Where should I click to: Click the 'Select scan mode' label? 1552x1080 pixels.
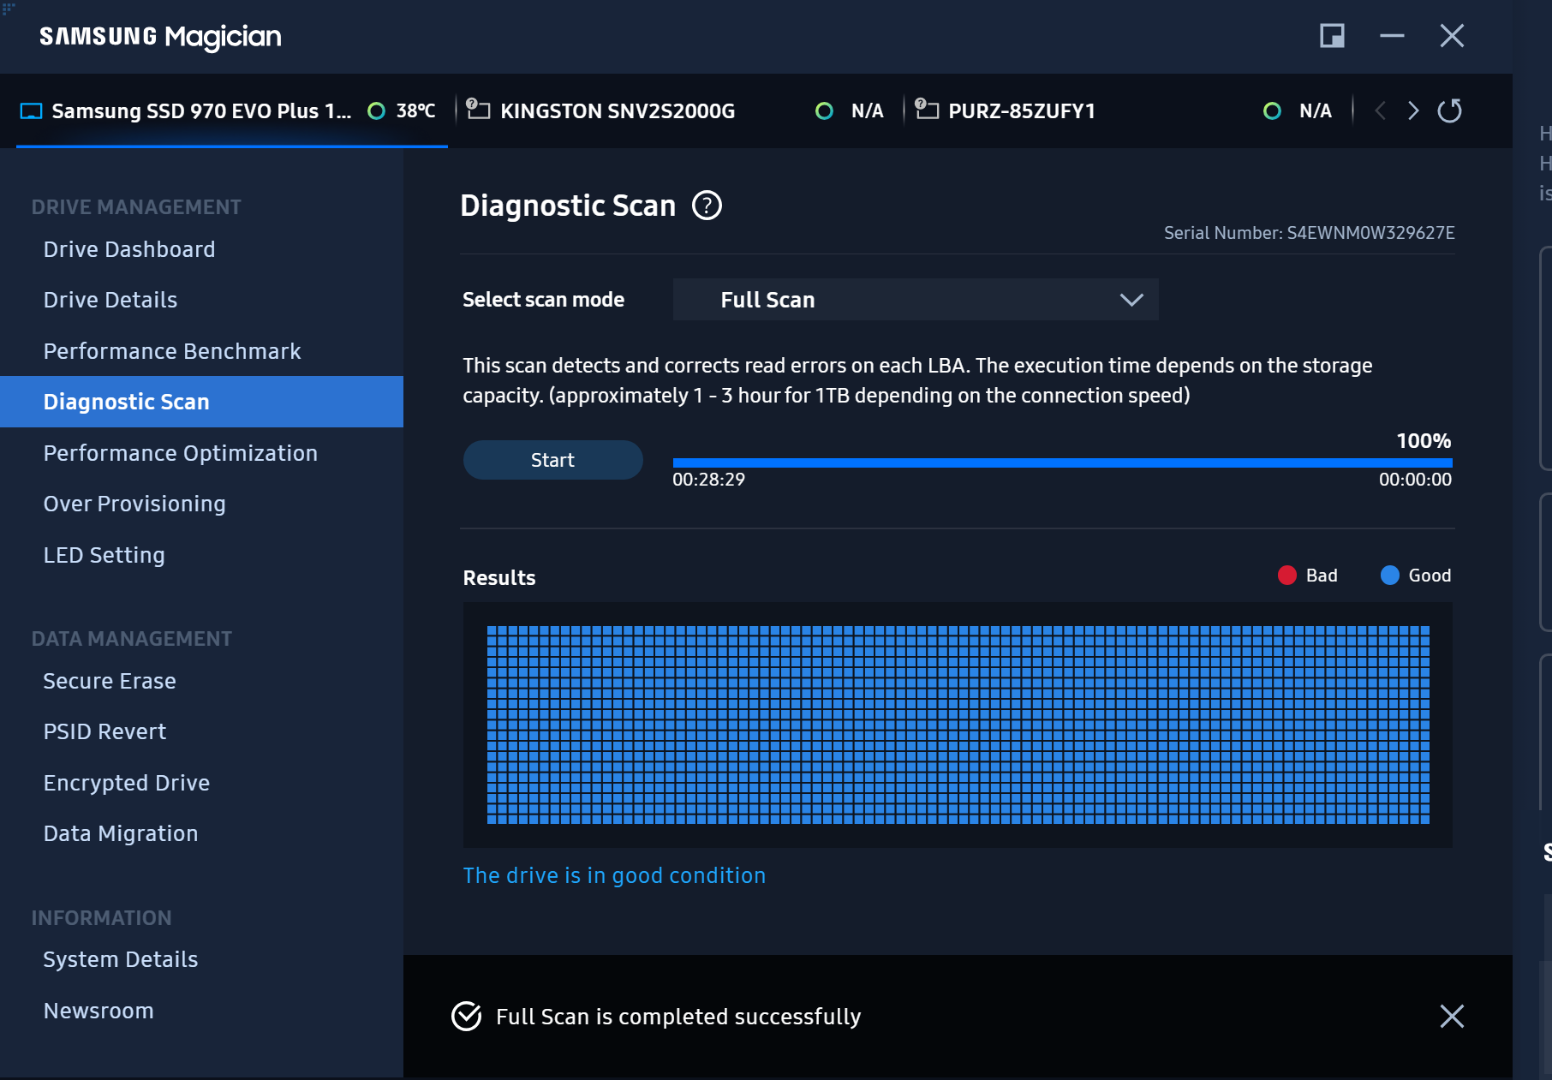(x=543, y=300)
